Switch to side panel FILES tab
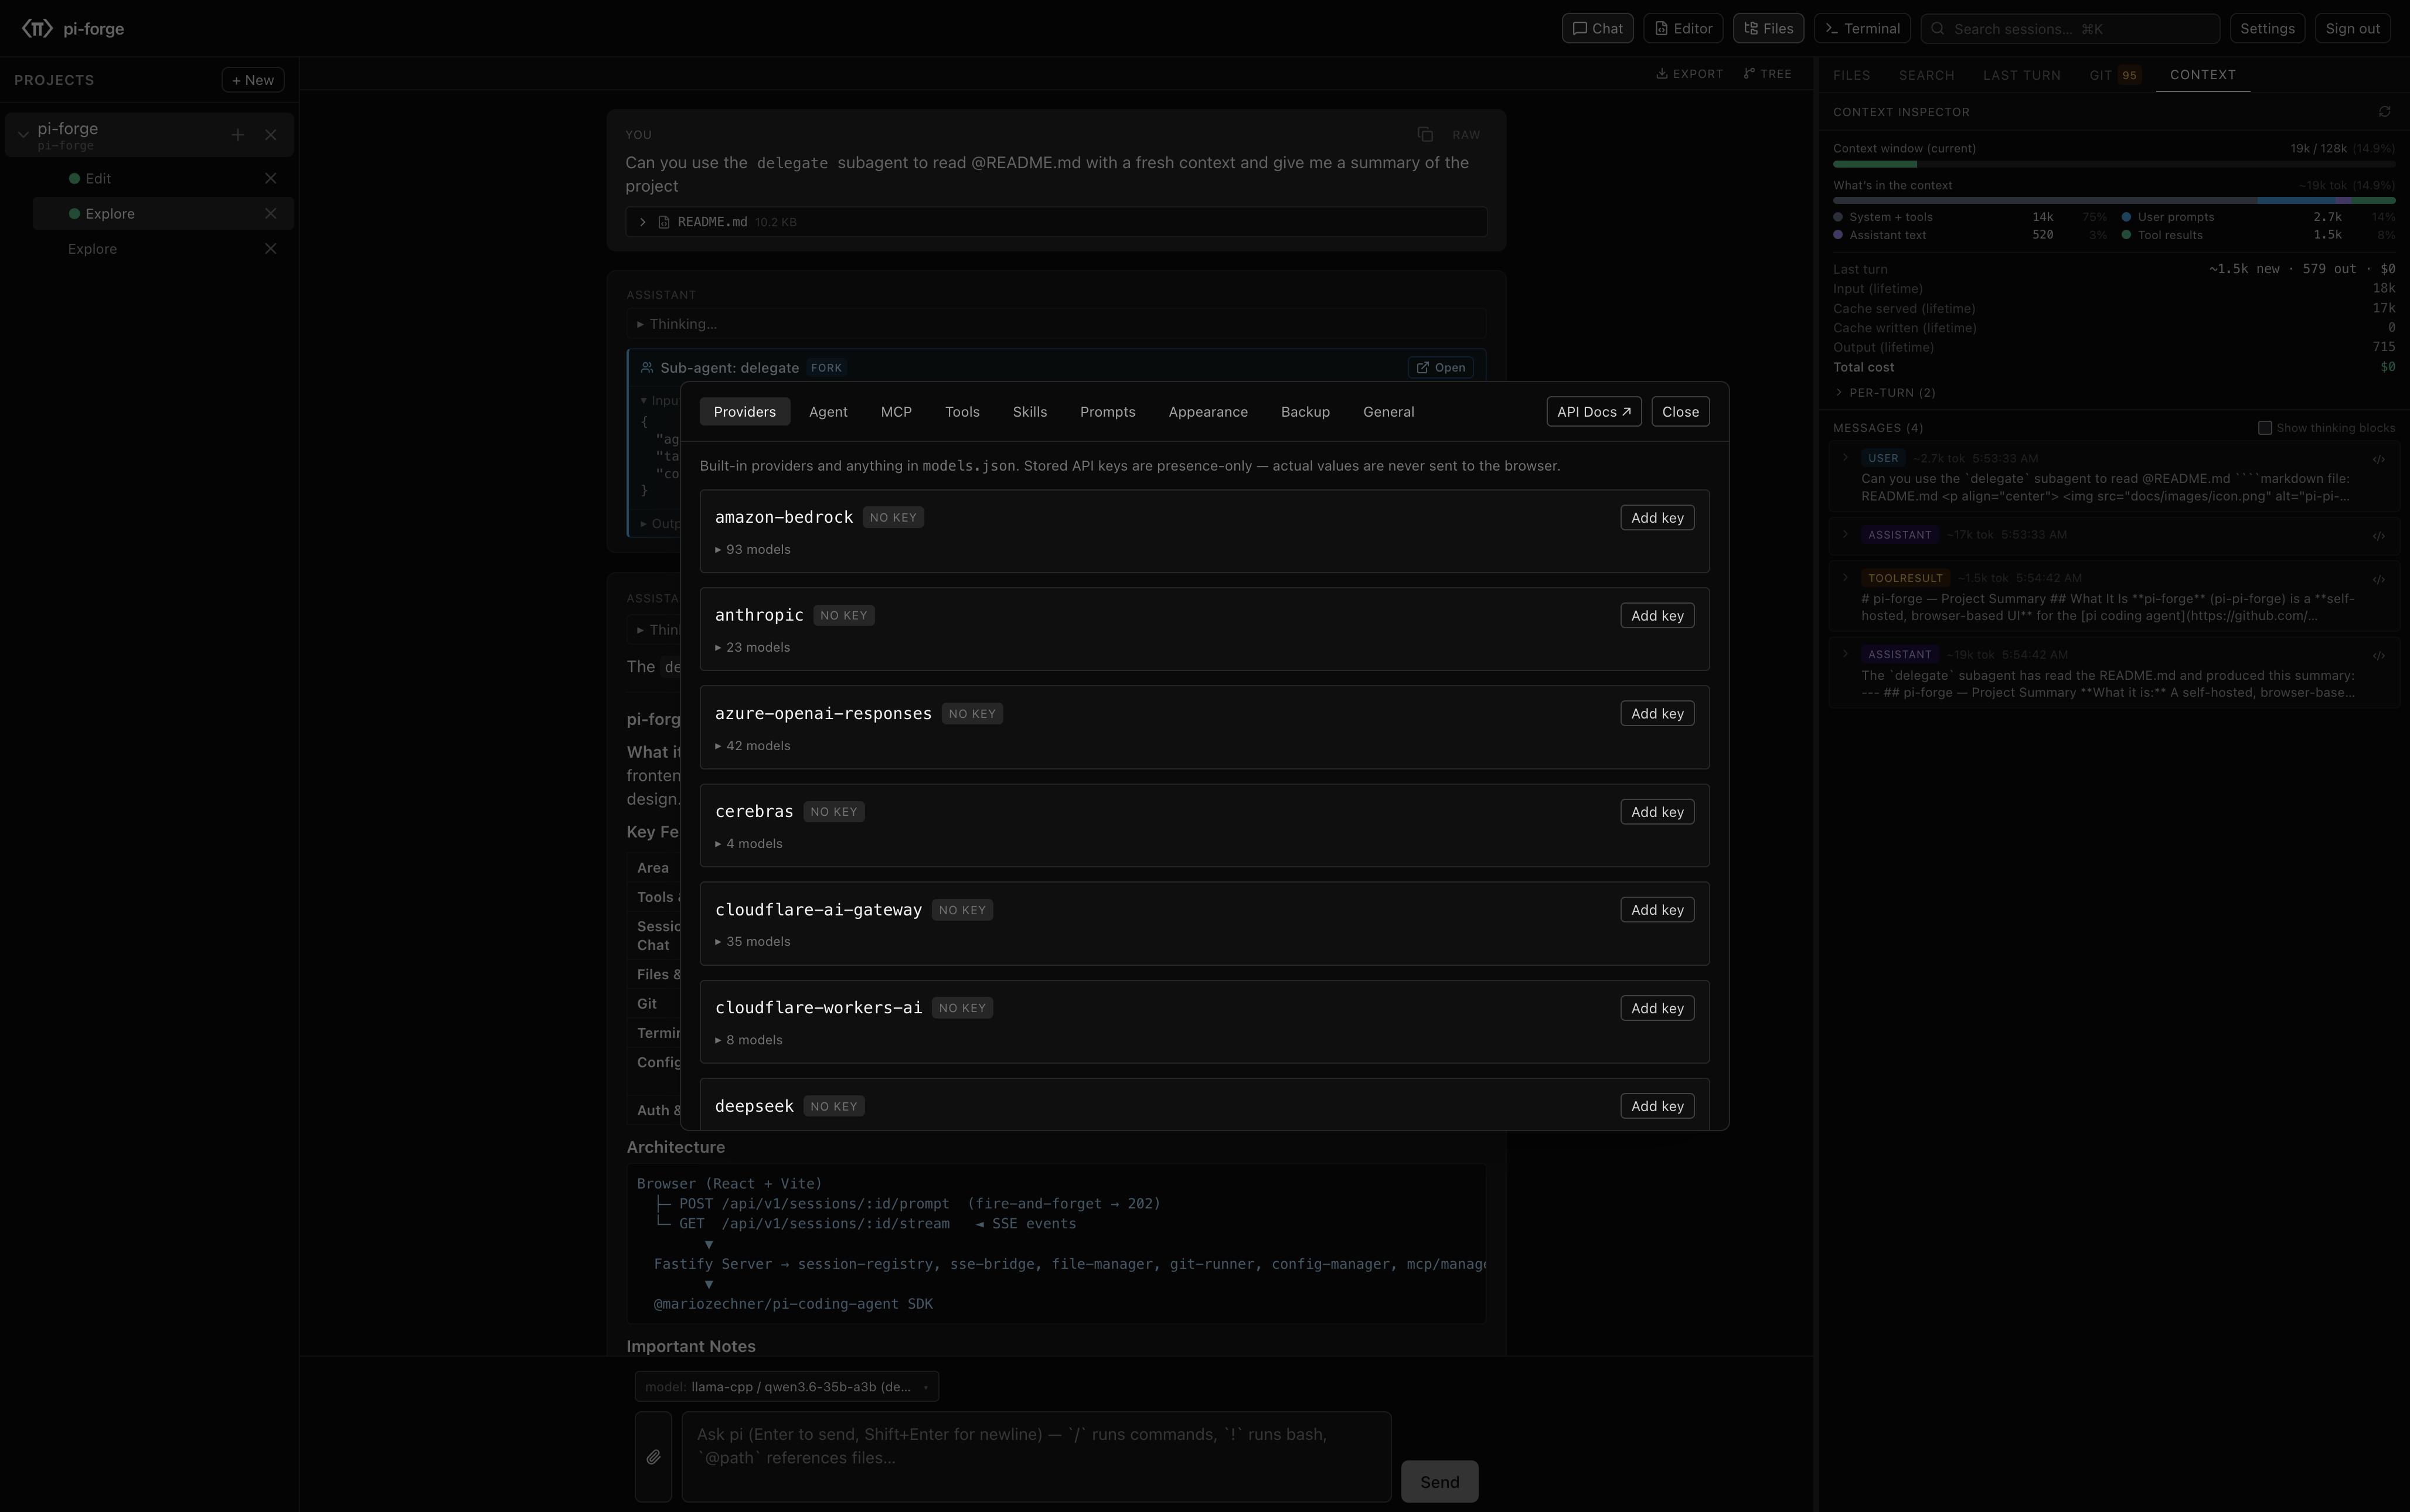Screen dimensions: 2410x1512 (x=1851, y=75)
